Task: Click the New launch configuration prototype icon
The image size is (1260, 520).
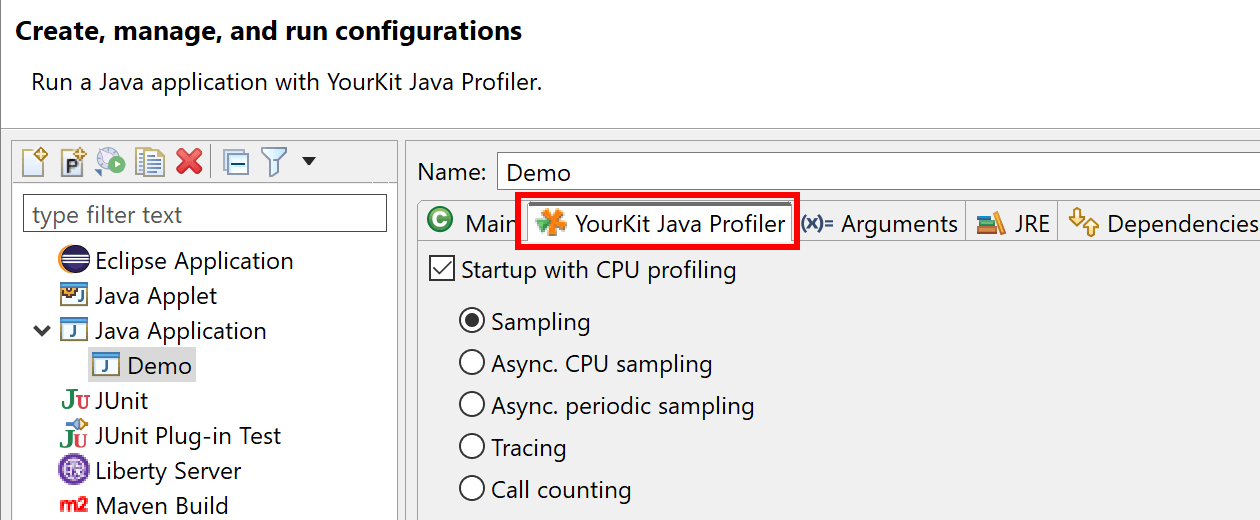Action: point(73,161)
